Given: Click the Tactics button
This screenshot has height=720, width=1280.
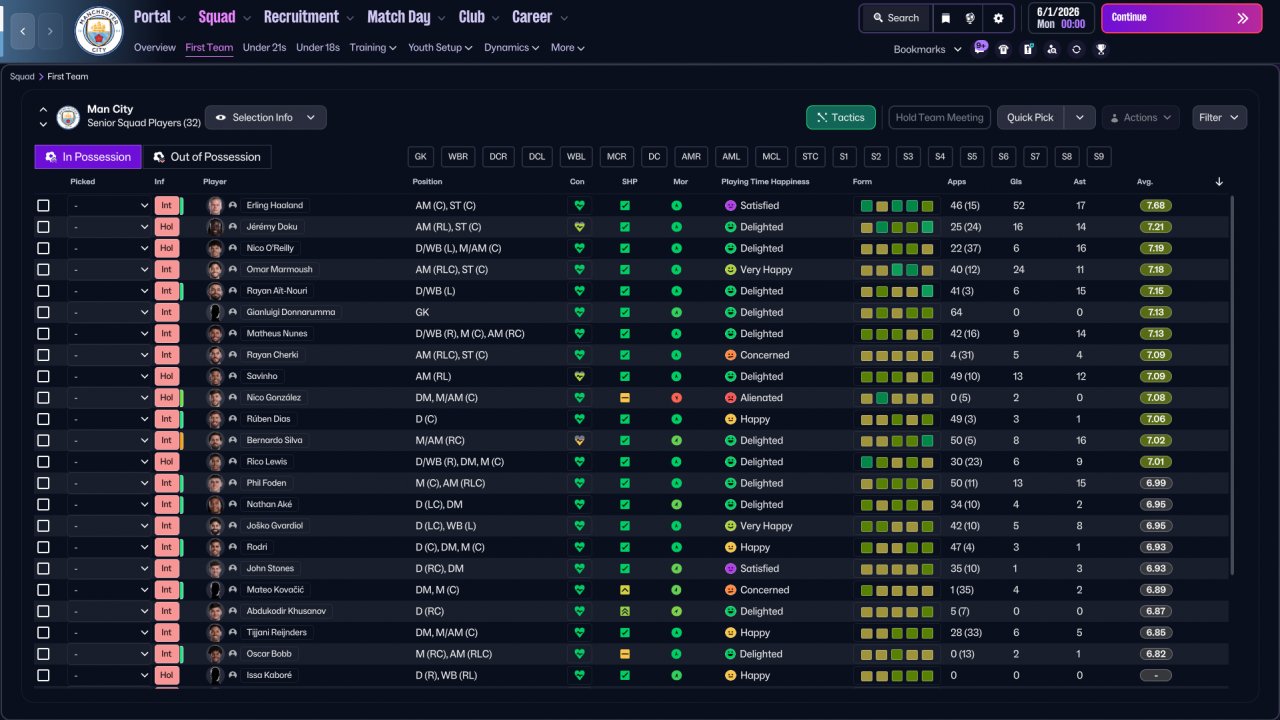Looking at the screenshot, I should (841, 117).
